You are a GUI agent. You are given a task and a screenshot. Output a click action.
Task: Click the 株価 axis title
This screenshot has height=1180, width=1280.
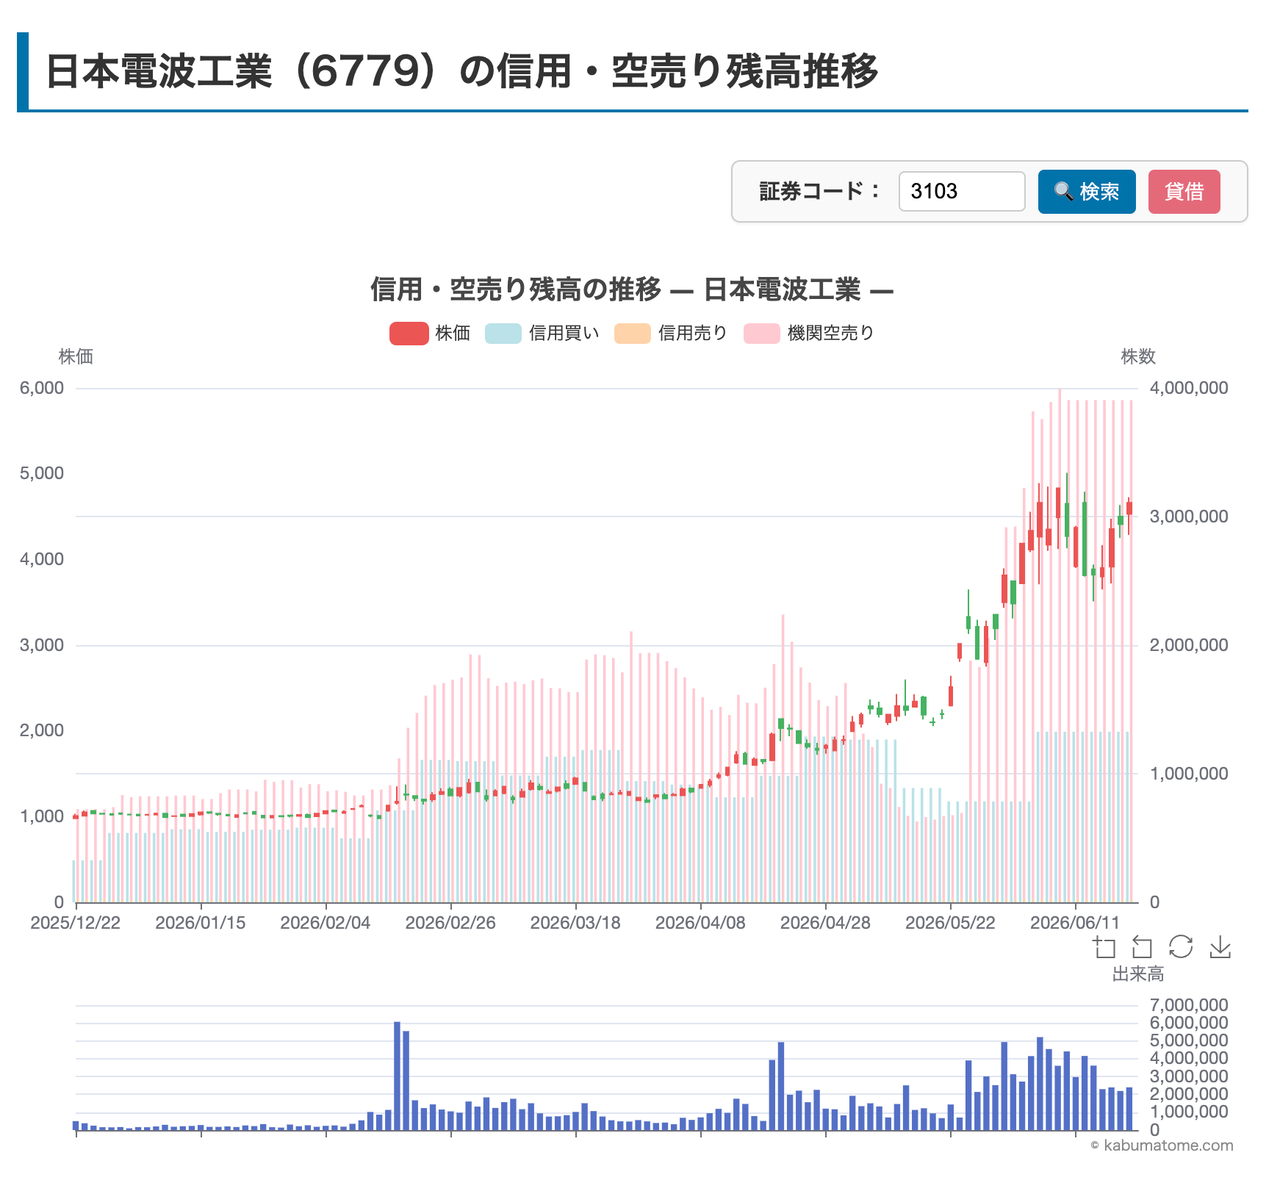(x=76, y=357)
